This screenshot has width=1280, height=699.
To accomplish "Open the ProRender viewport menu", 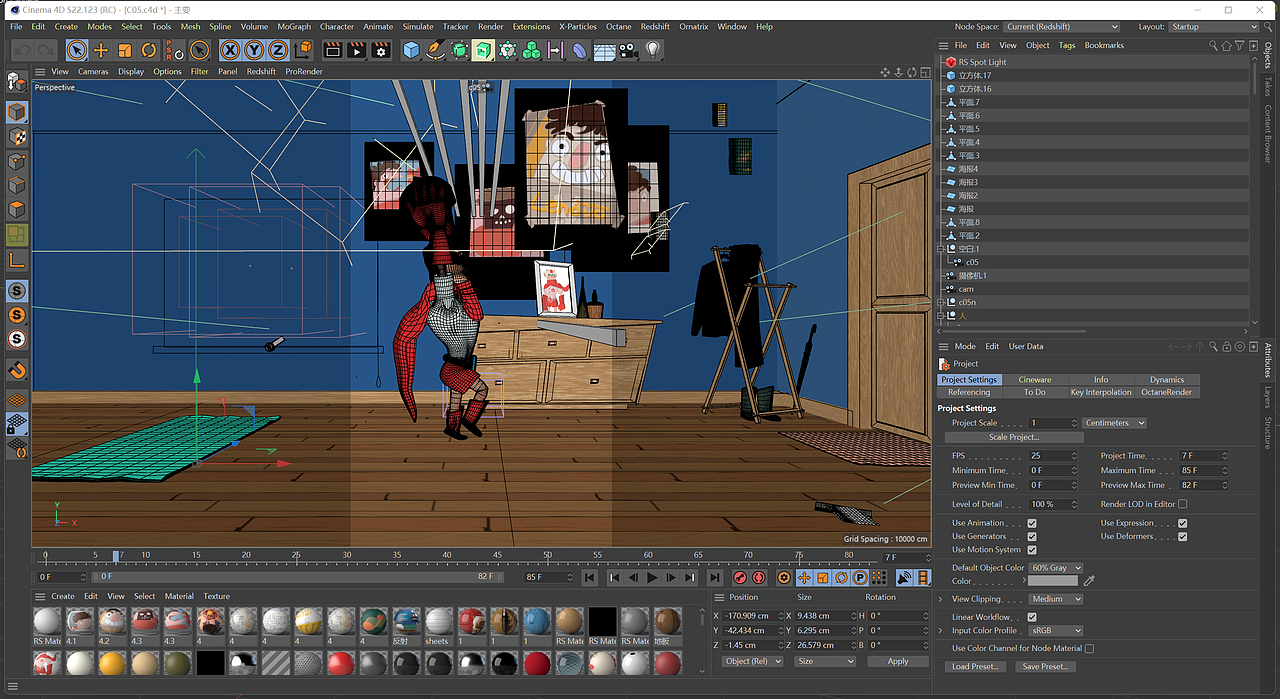I will 304,72.
